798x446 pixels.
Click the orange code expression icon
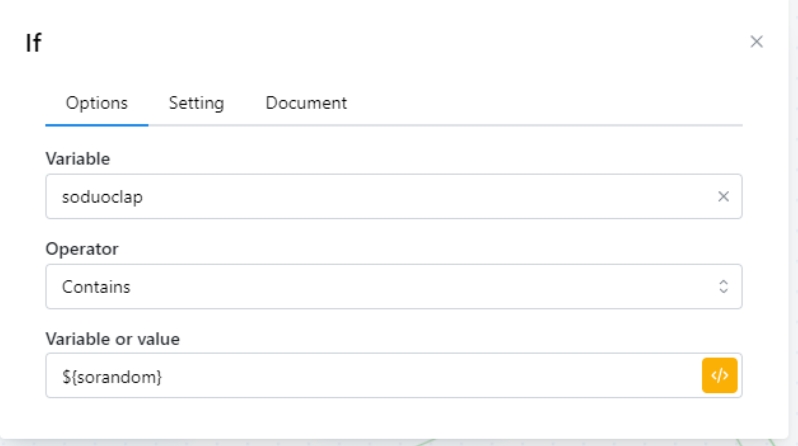tap(719, 376)
